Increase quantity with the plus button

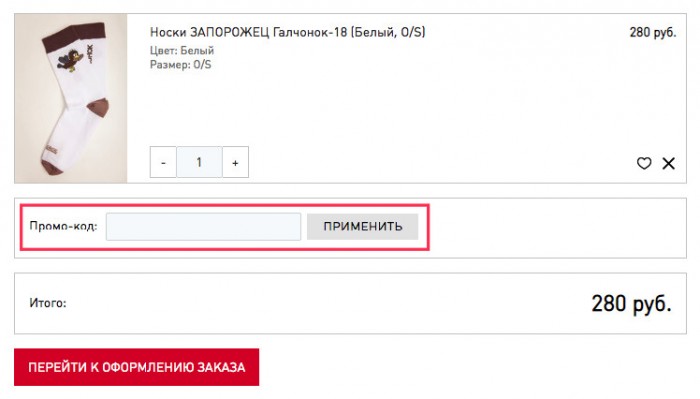[x=235, y=162]
